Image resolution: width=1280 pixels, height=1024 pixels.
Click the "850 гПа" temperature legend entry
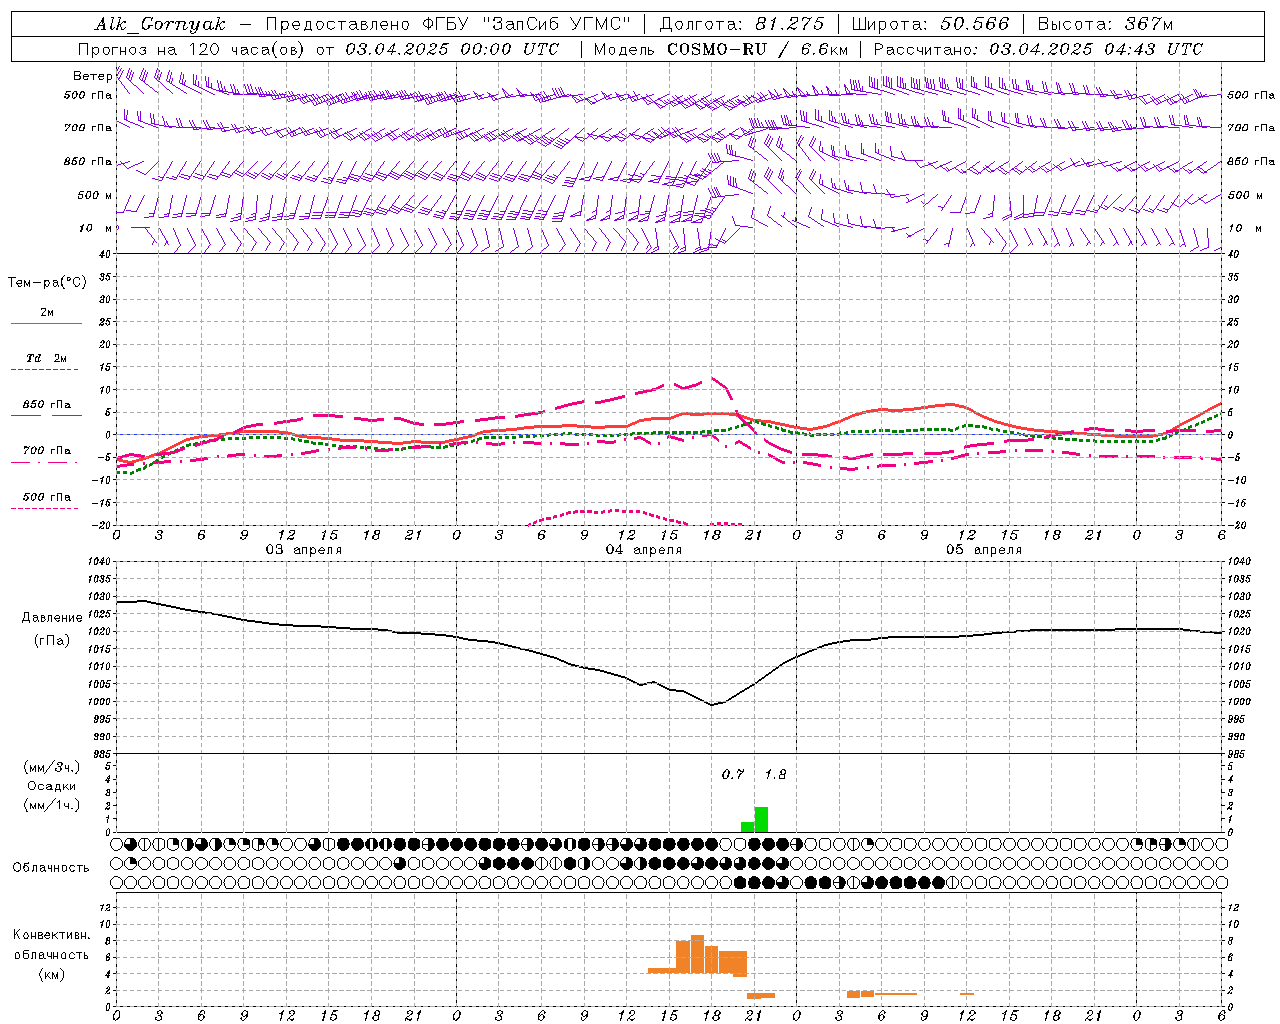(46, 405)
